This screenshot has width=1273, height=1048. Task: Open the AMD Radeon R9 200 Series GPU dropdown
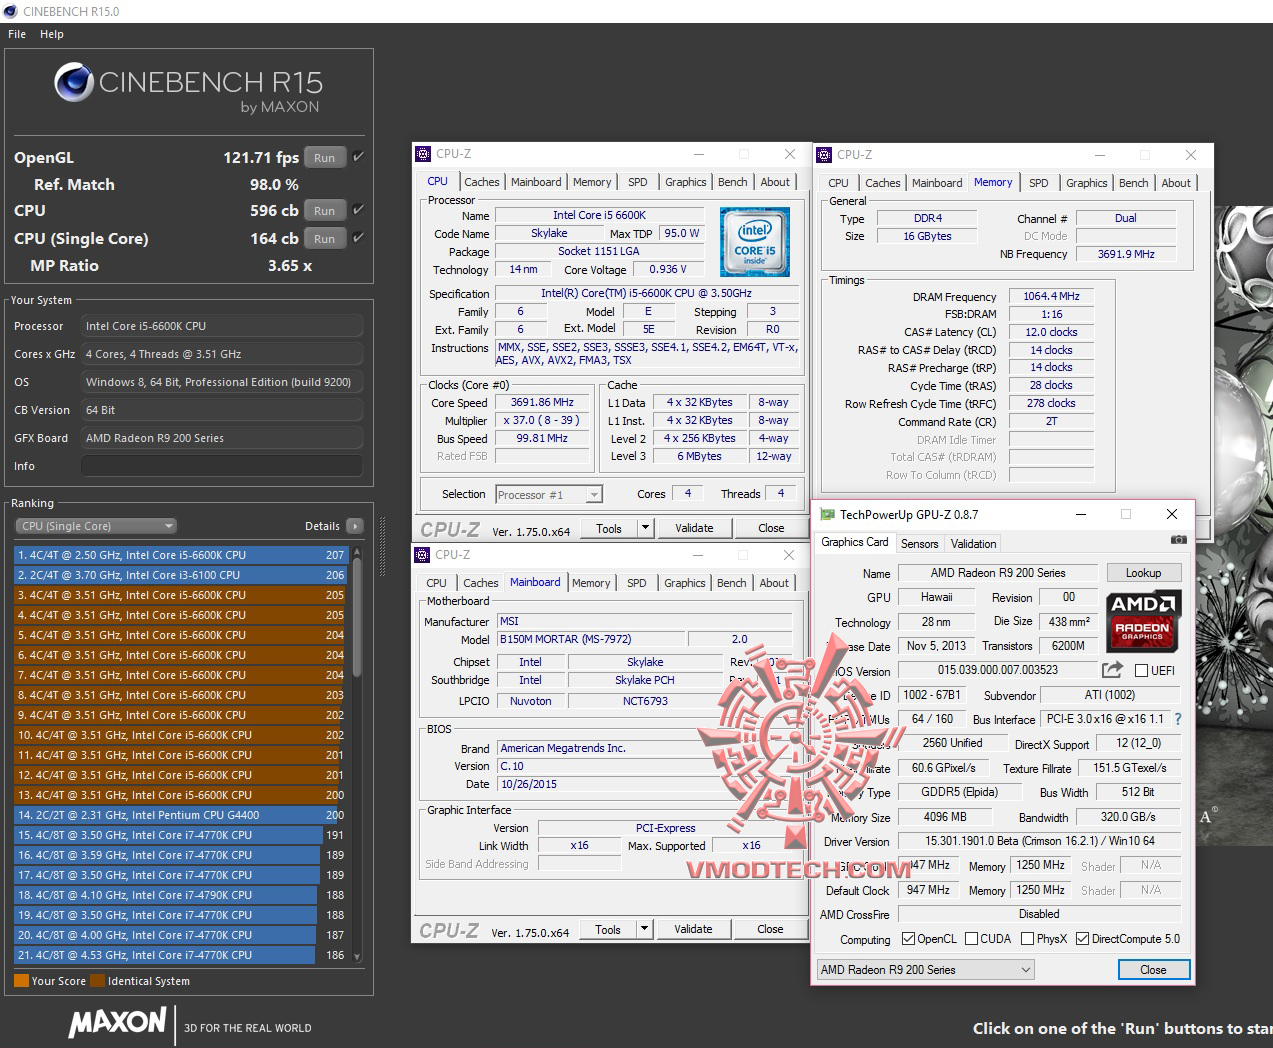[926, 970]
